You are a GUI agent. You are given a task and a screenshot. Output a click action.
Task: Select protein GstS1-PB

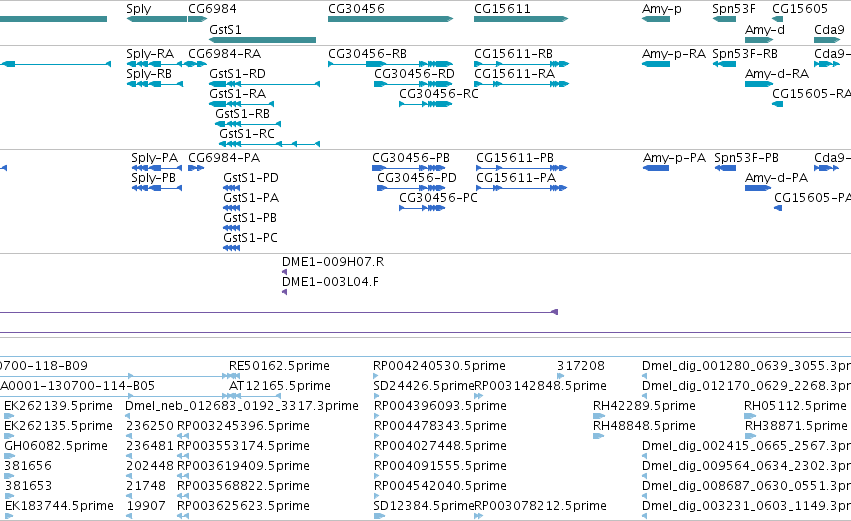[x=232, y=228]
